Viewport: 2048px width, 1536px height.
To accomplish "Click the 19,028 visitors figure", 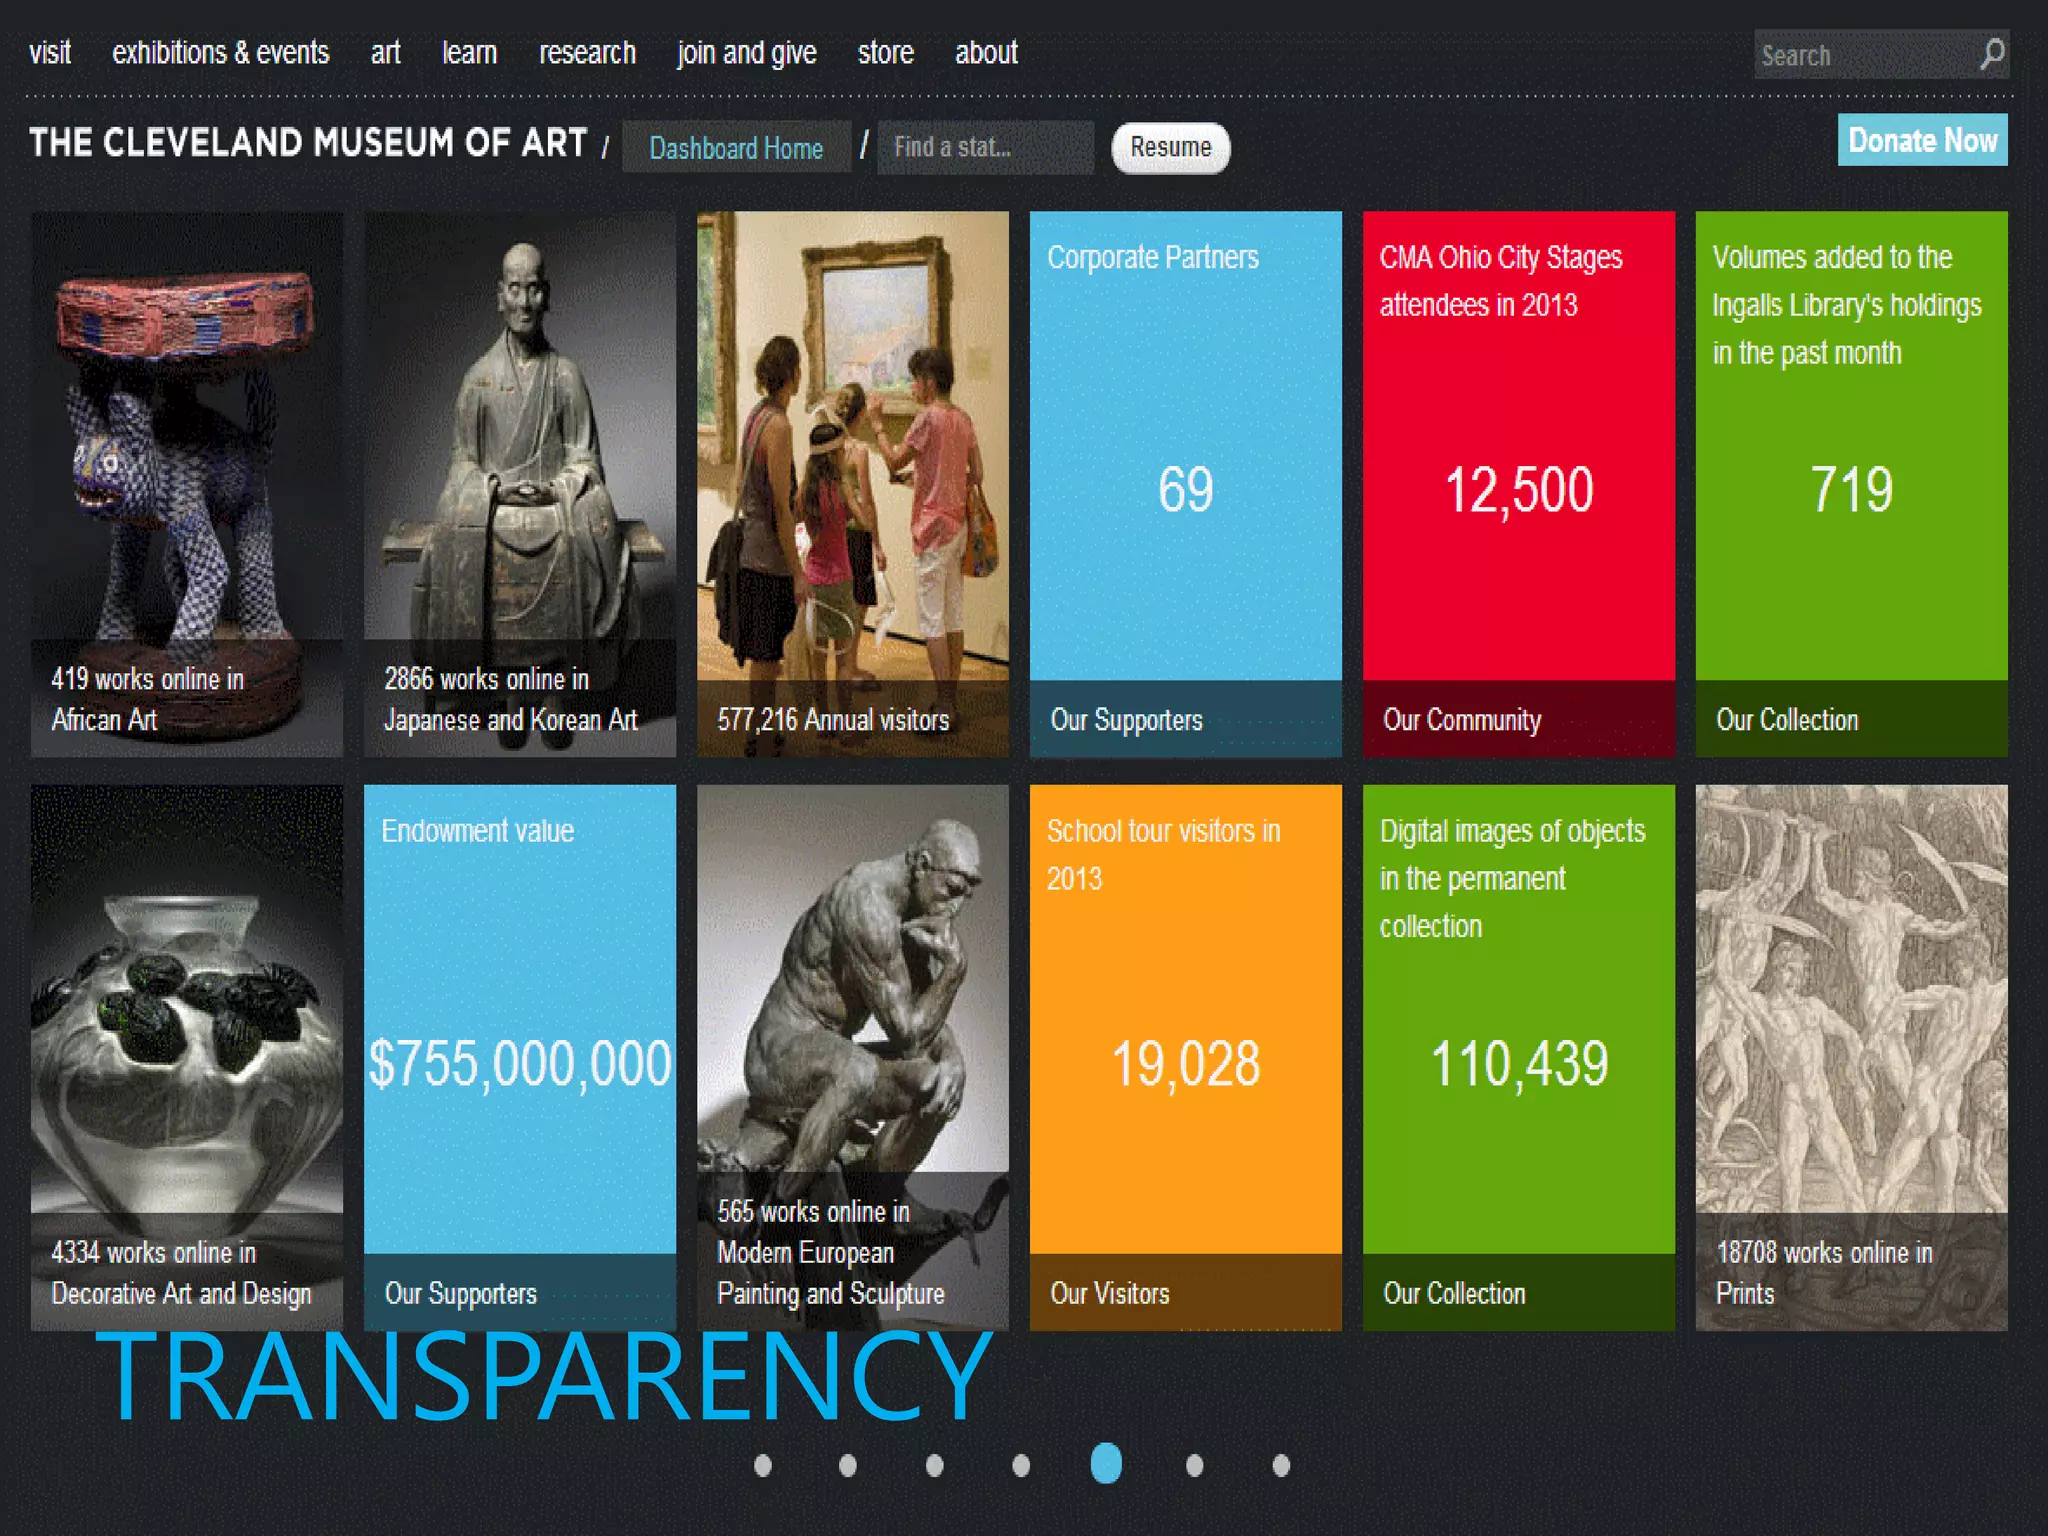I will [x=1186, y=1064].
